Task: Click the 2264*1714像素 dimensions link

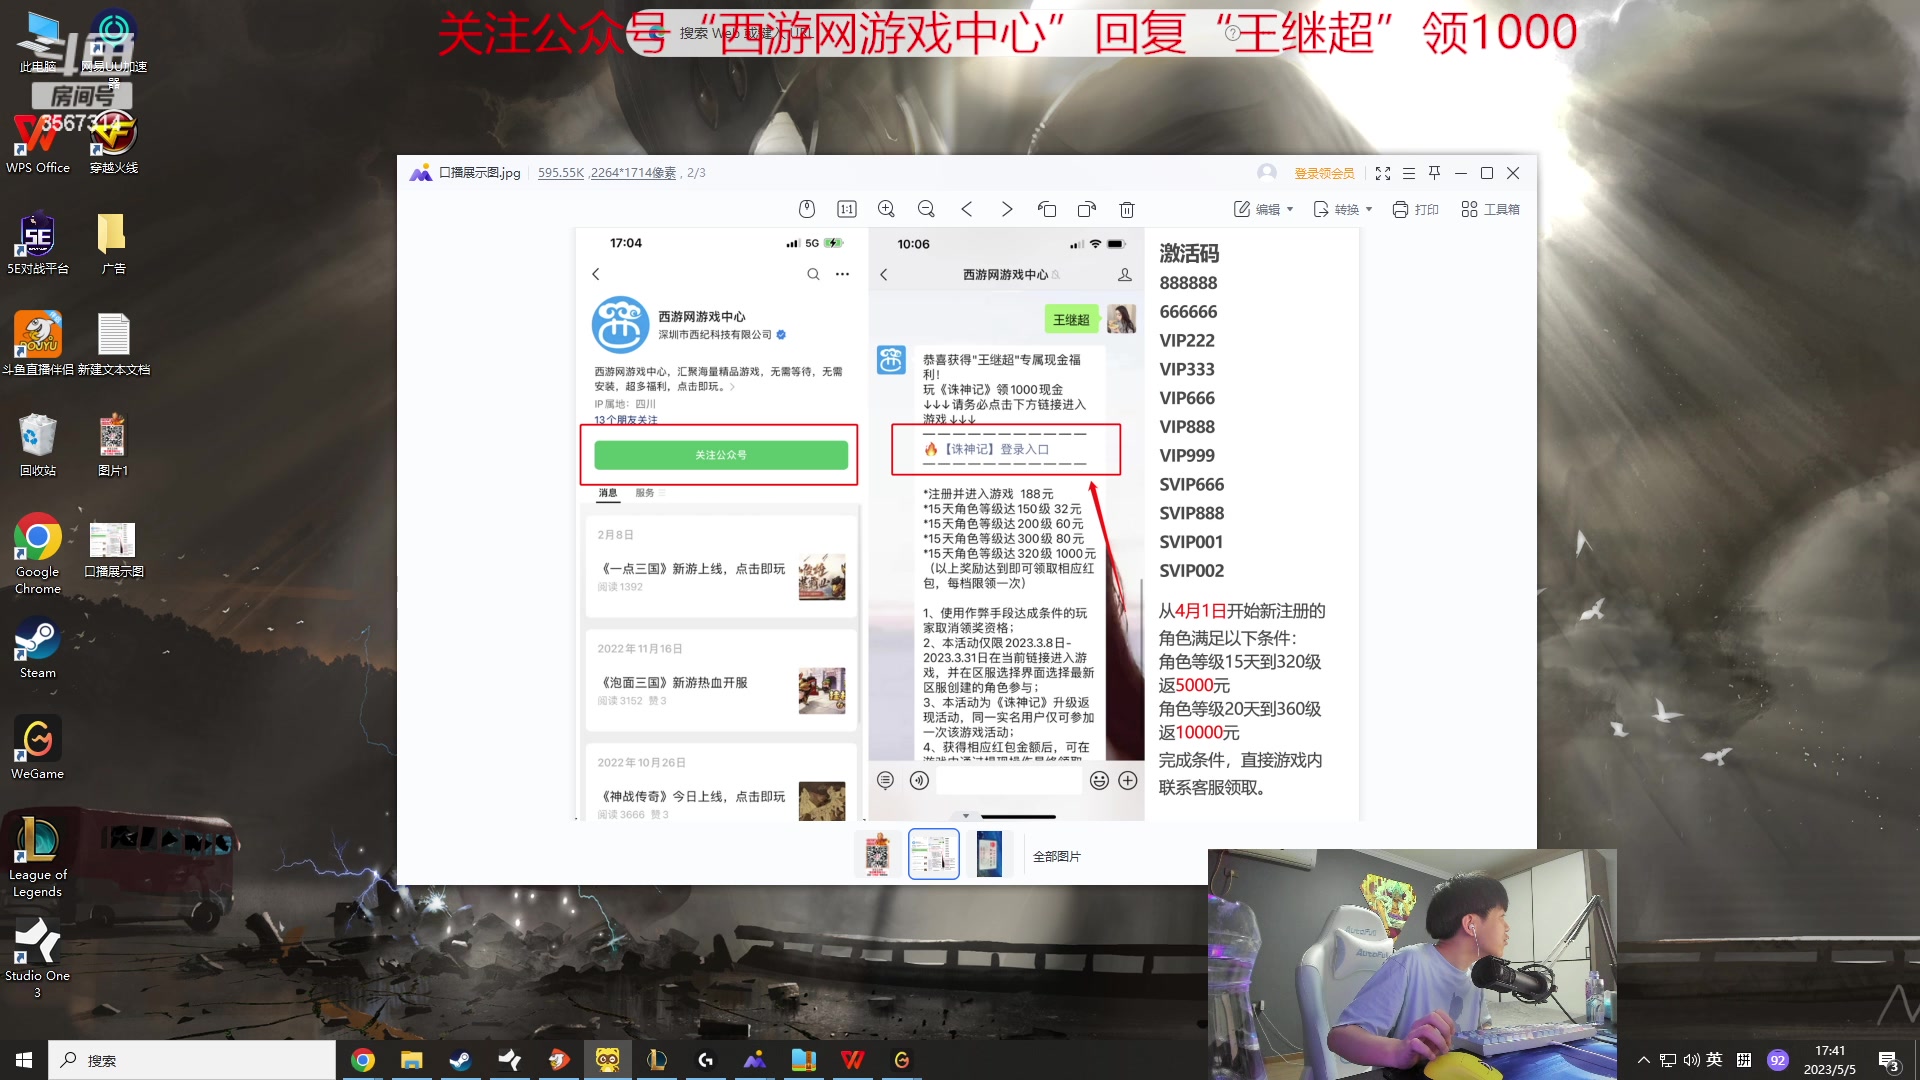Action: 633,173
